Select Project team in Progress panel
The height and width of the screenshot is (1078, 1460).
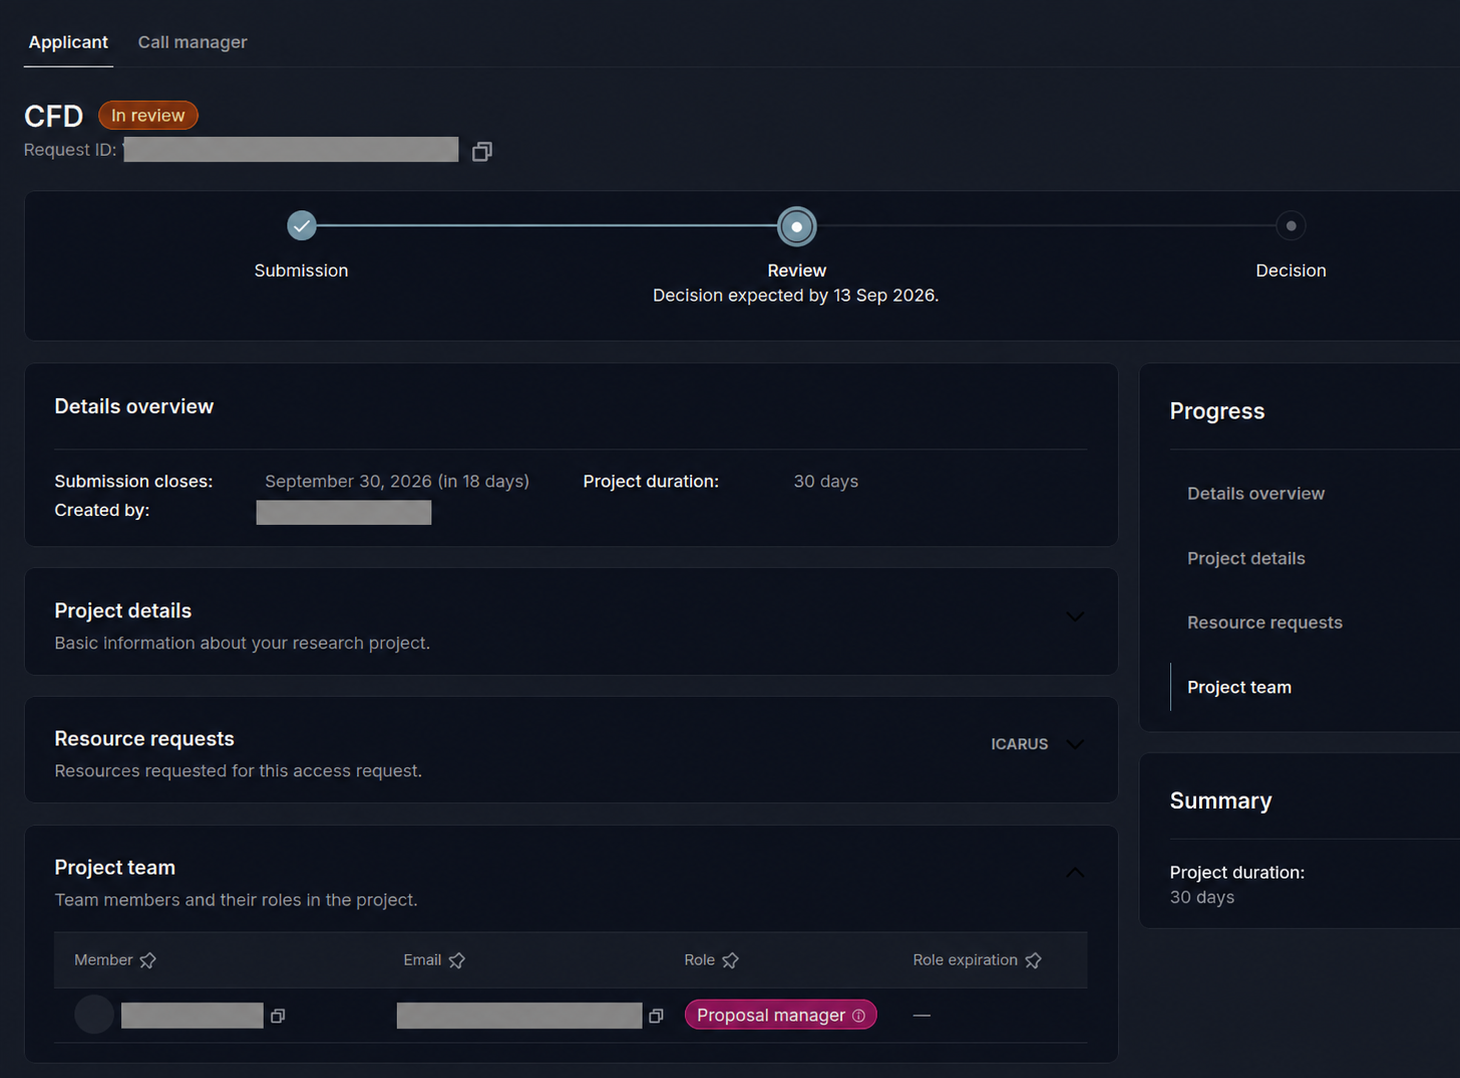point(1239,687)
